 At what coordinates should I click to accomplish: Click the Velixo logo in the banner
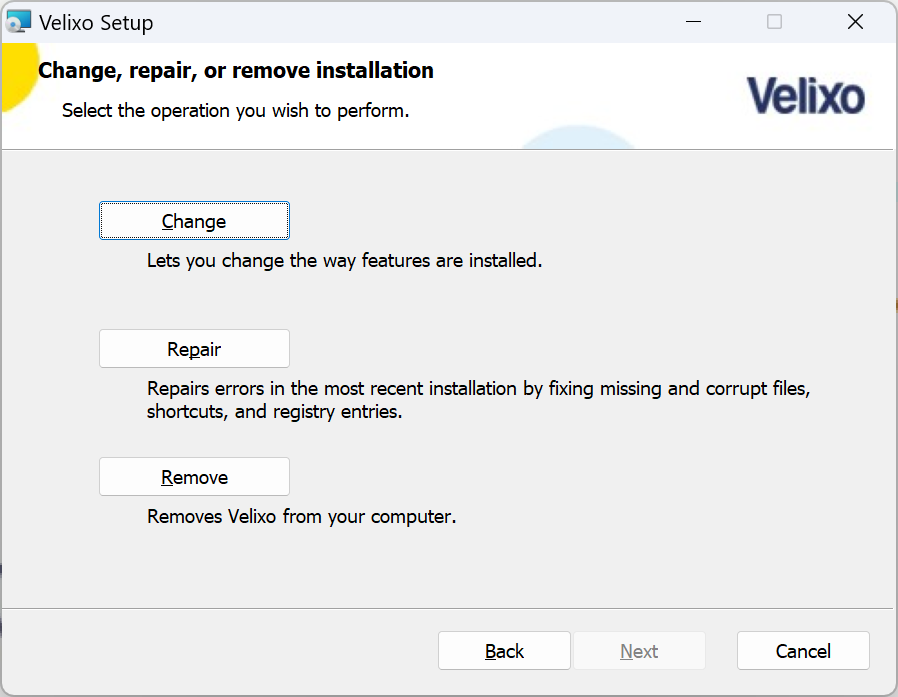click(x=806, y=96)
